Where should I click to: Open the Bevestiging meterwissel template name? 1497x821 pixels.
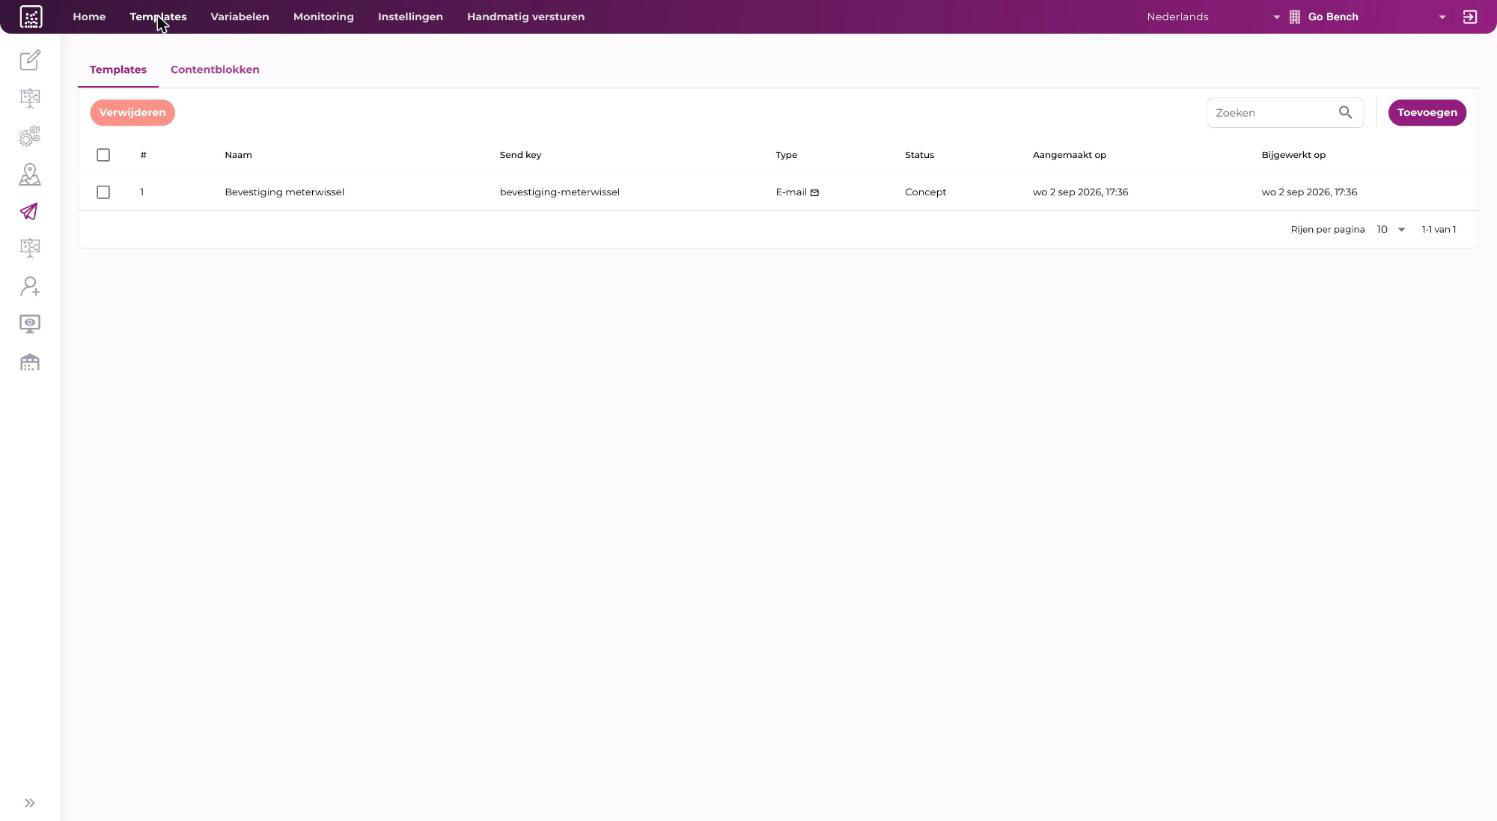(x=284, y=192)
